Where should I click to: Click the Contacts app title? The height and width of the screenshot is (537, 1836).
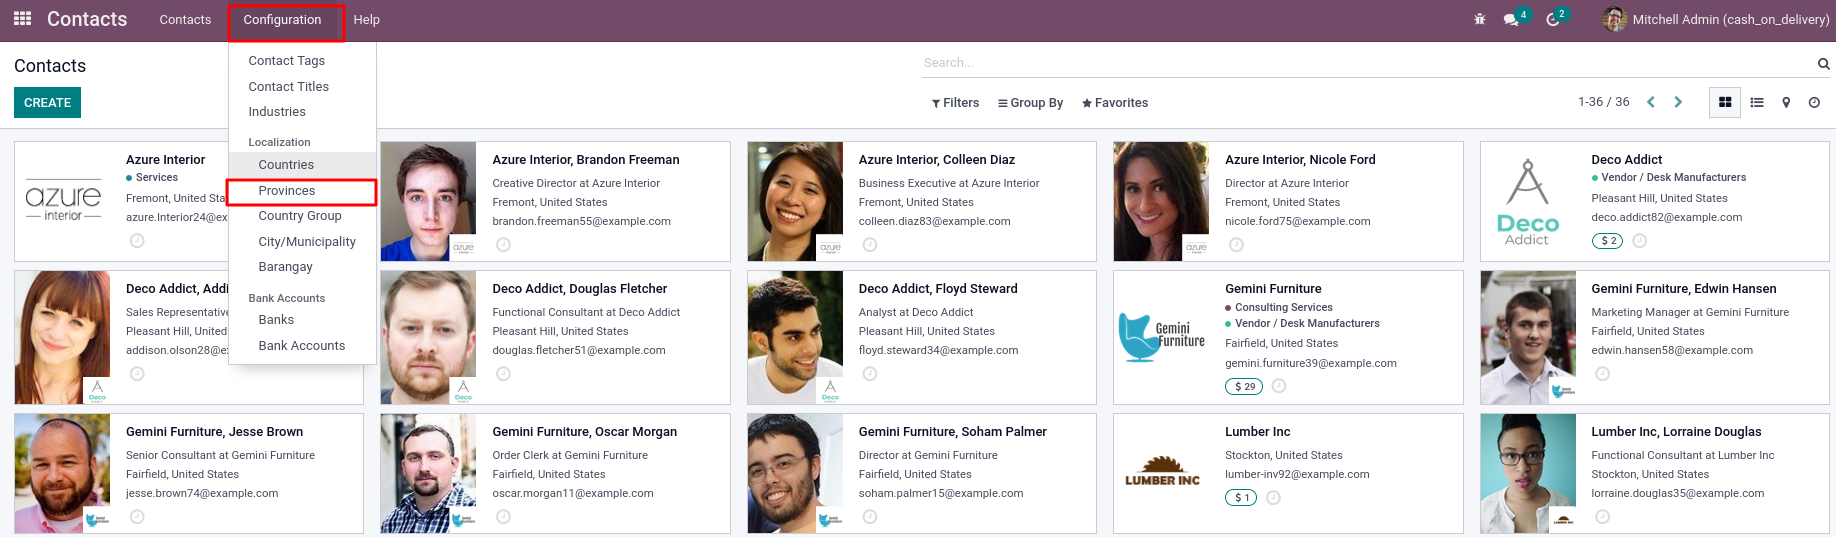tap(87, 19)
